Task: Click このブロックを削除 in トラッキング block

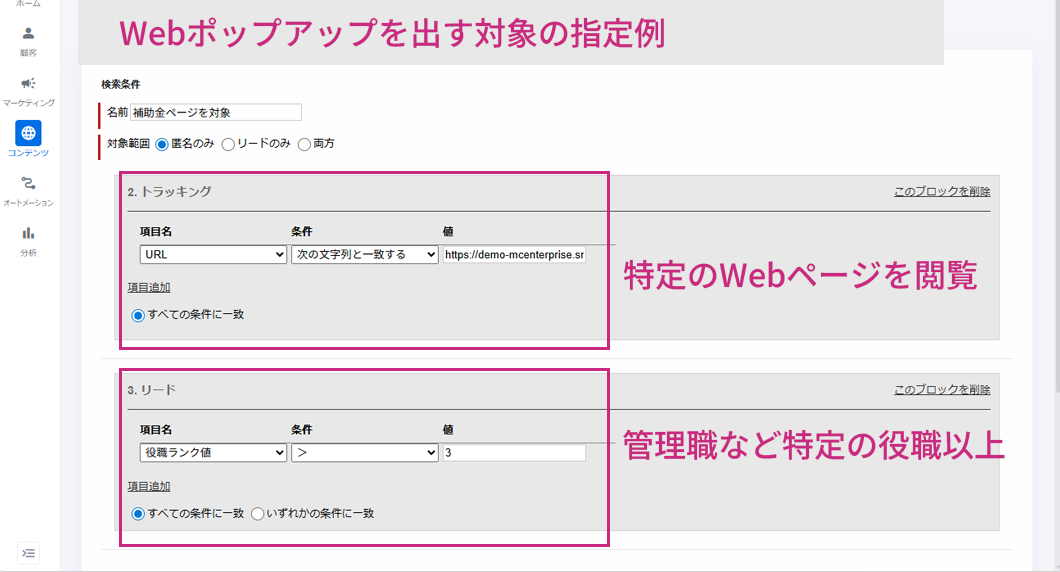Action: coord(942,191)
